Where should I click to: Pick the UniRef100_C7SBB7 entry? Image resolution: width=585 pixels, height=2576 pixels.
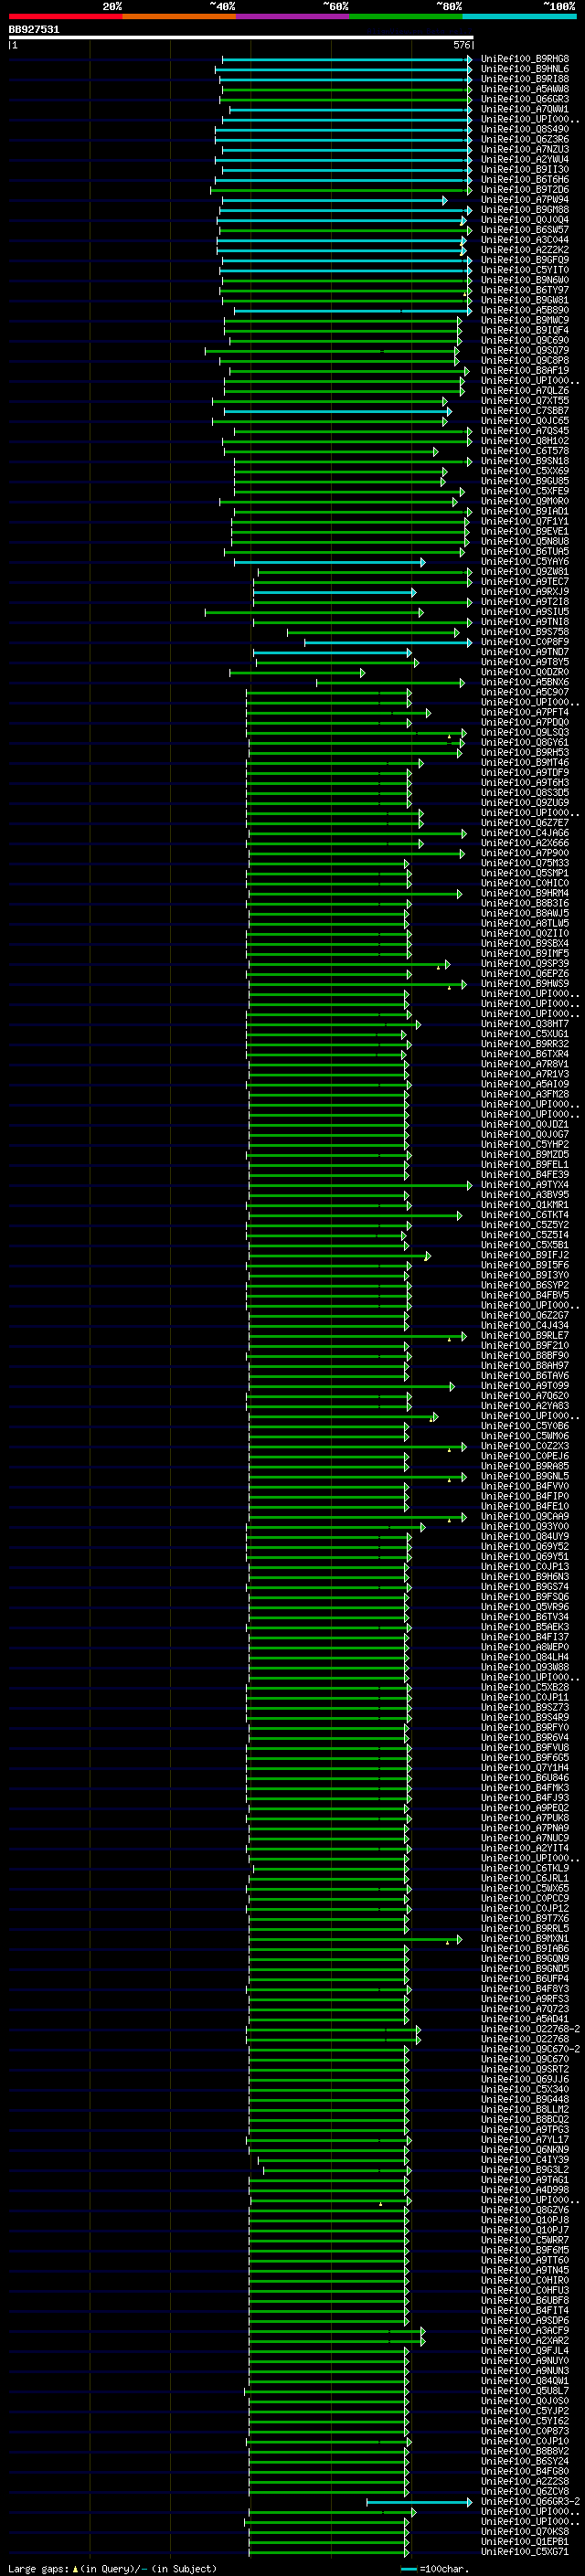[525, 411]
